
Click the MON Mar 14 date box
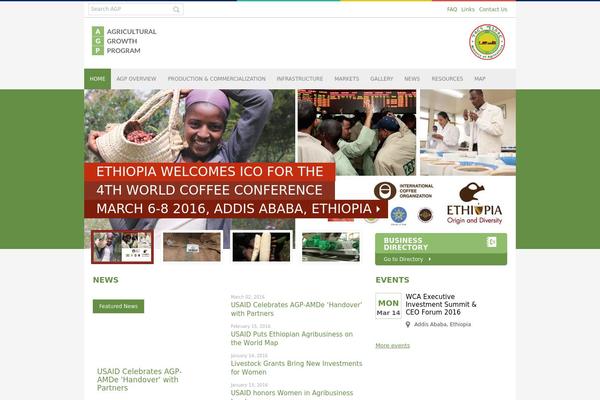pyautogui.click(x=388, y=306)
